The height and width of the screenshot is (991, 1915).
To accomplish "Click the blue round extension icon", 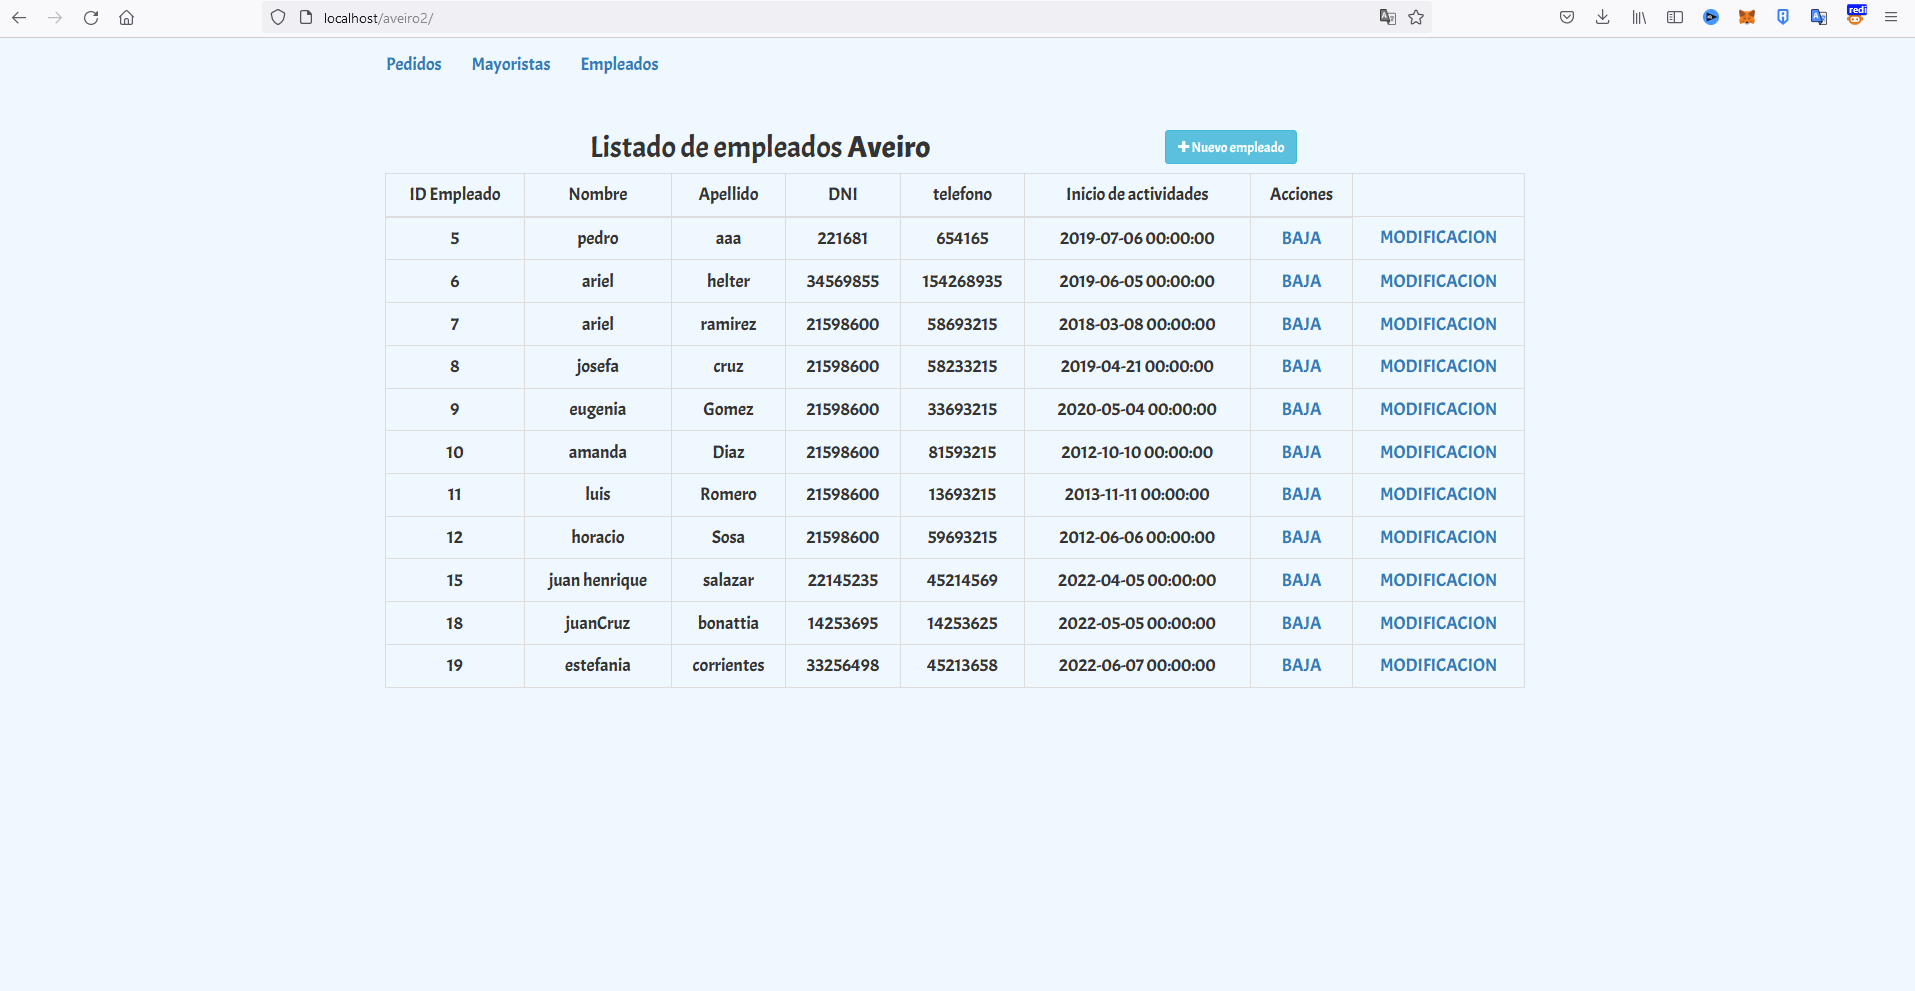I will click(x=1711, y=17).
